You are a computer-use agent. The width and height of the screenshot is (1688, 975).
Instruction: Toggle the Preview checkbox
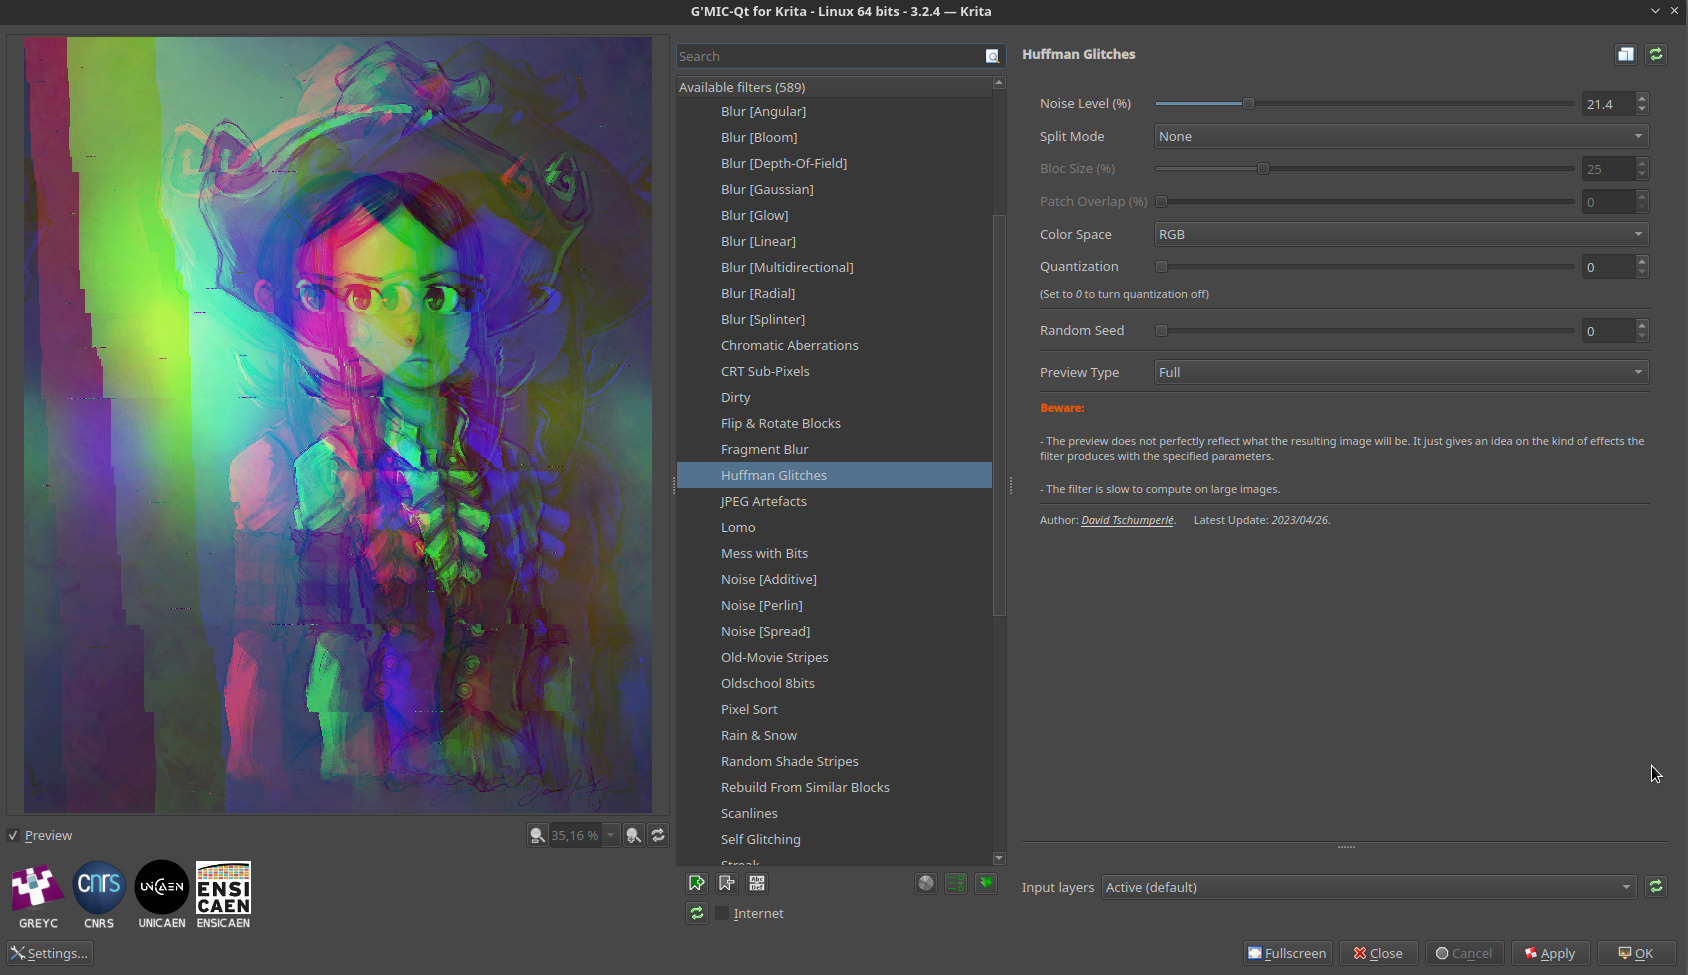pyautogui.click(x=13, y=836)
